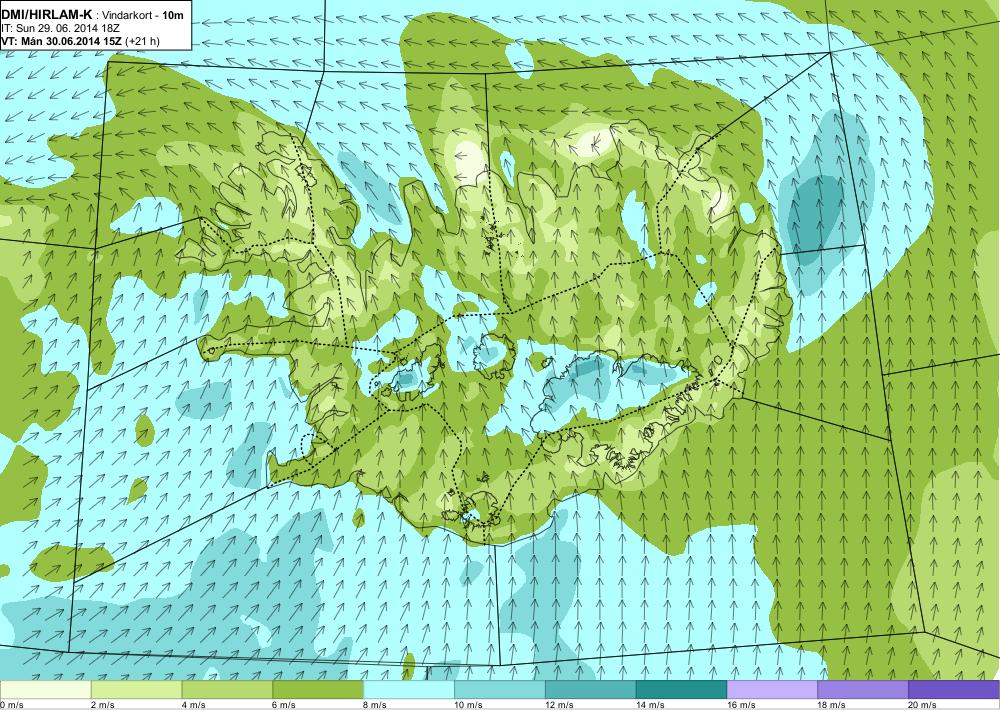Image resolution: width=1000 pixels, height=710 pixels.
Task: Select the deep violet 20 m/s-plus legend swatch
Action: 954,690
